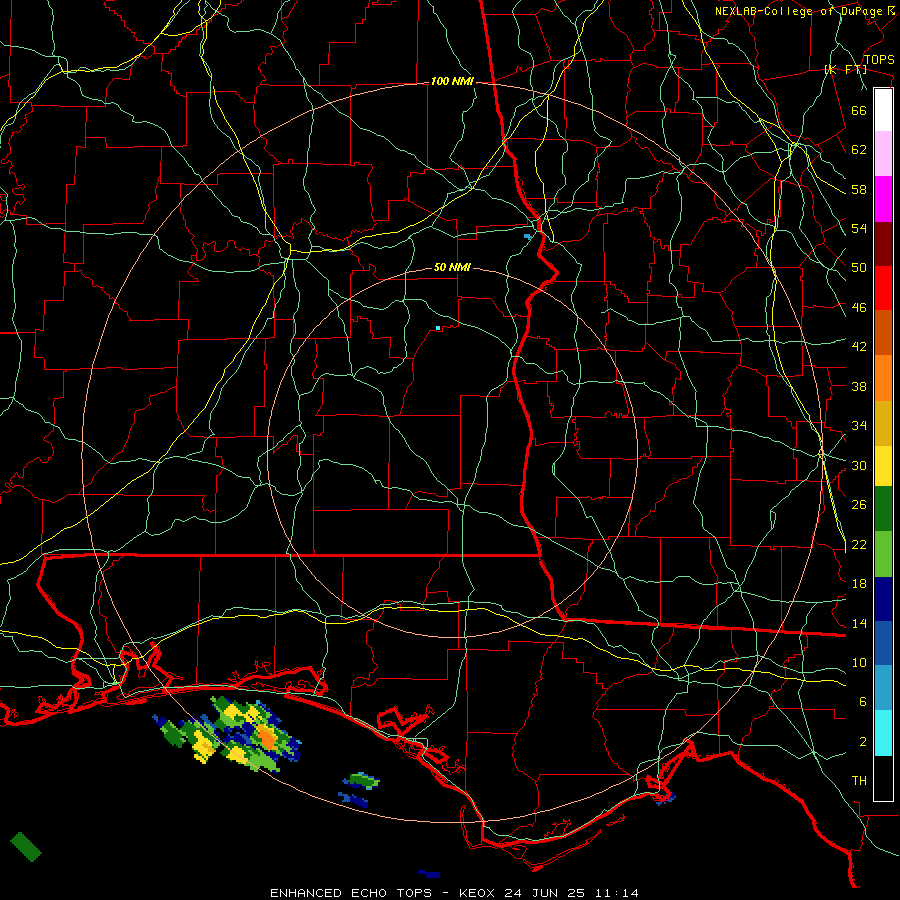
Task: Click the medium blue legend band
Action: pyautogui.click(x=883, y=643)
